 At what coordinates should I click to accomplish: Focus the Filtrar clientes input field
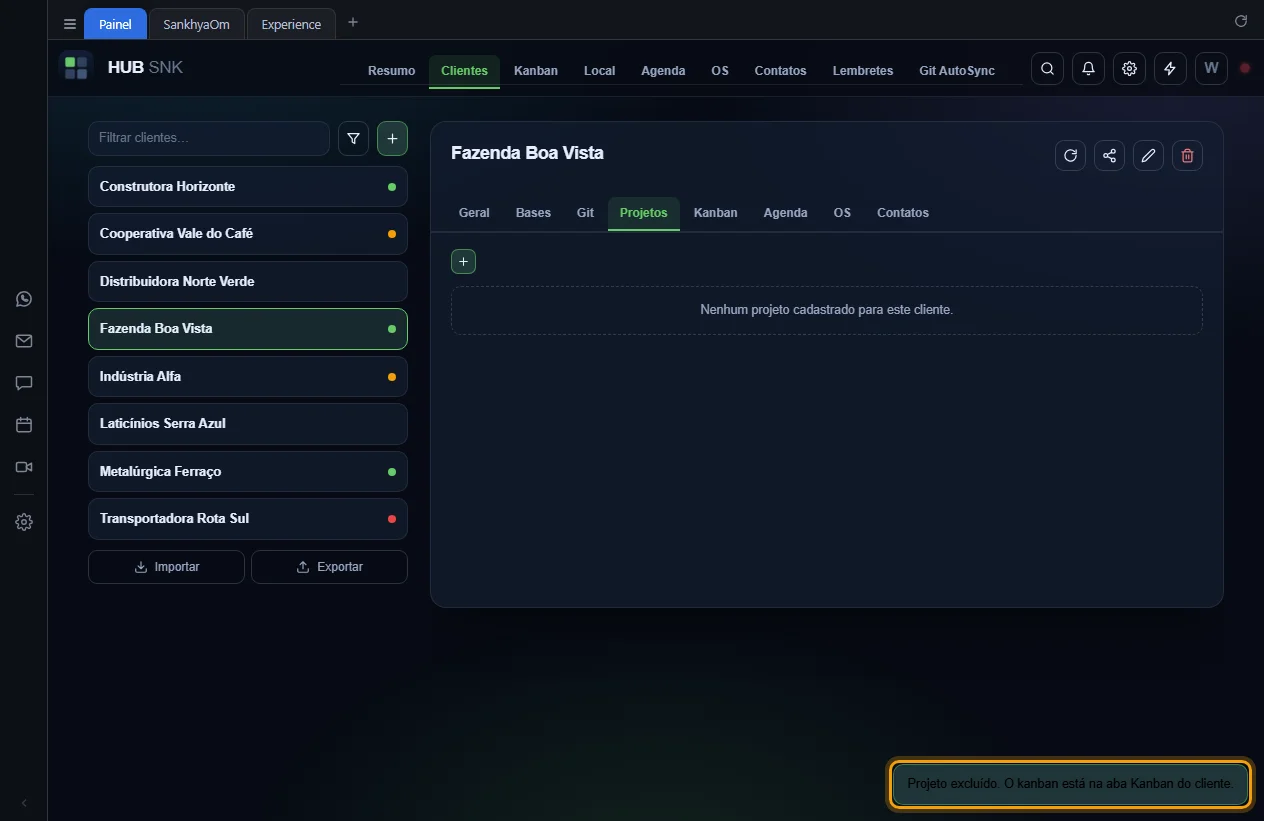[209, 138]
